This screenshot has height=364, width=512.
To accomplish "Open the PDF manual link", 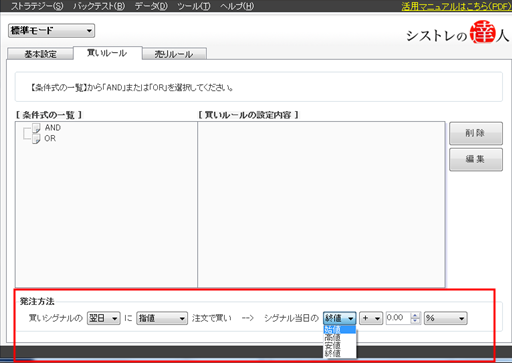I will click(456, 6).
